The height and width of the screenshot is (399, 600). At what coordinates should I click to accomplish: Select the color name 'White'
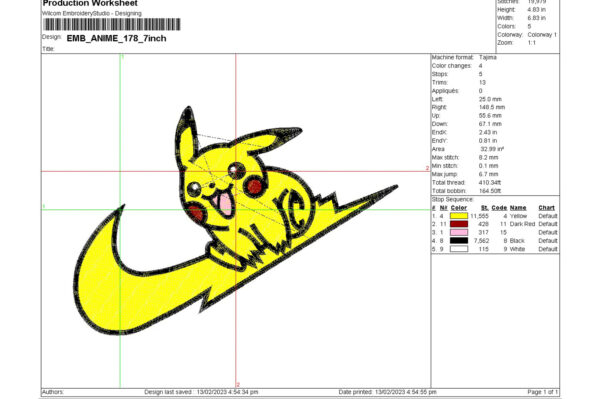tap(517, 249)
